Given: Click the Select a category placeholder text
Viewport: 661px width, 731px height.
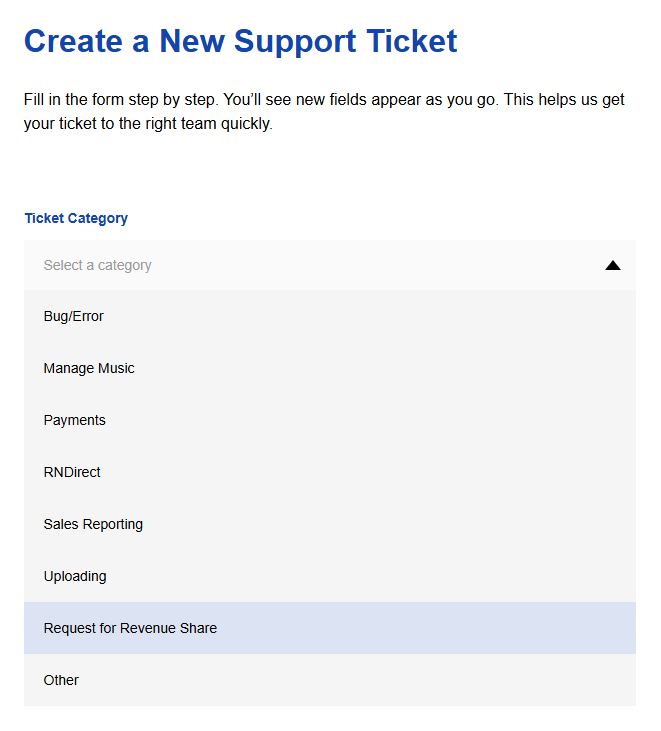Looking at the screenshot, I should pyautogui.click(x=98, y=265).
